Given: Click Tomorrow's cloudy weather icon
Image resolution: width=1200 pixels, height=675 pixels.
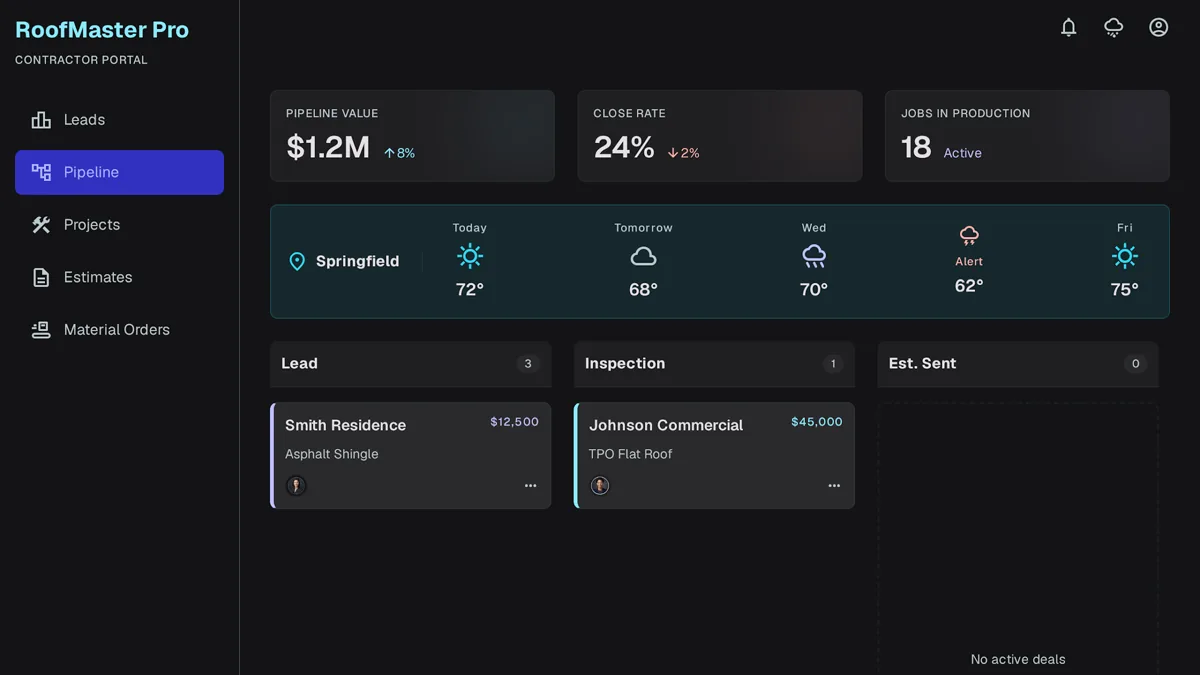Looking at the screenshot, I should click(x=644, y=257).
